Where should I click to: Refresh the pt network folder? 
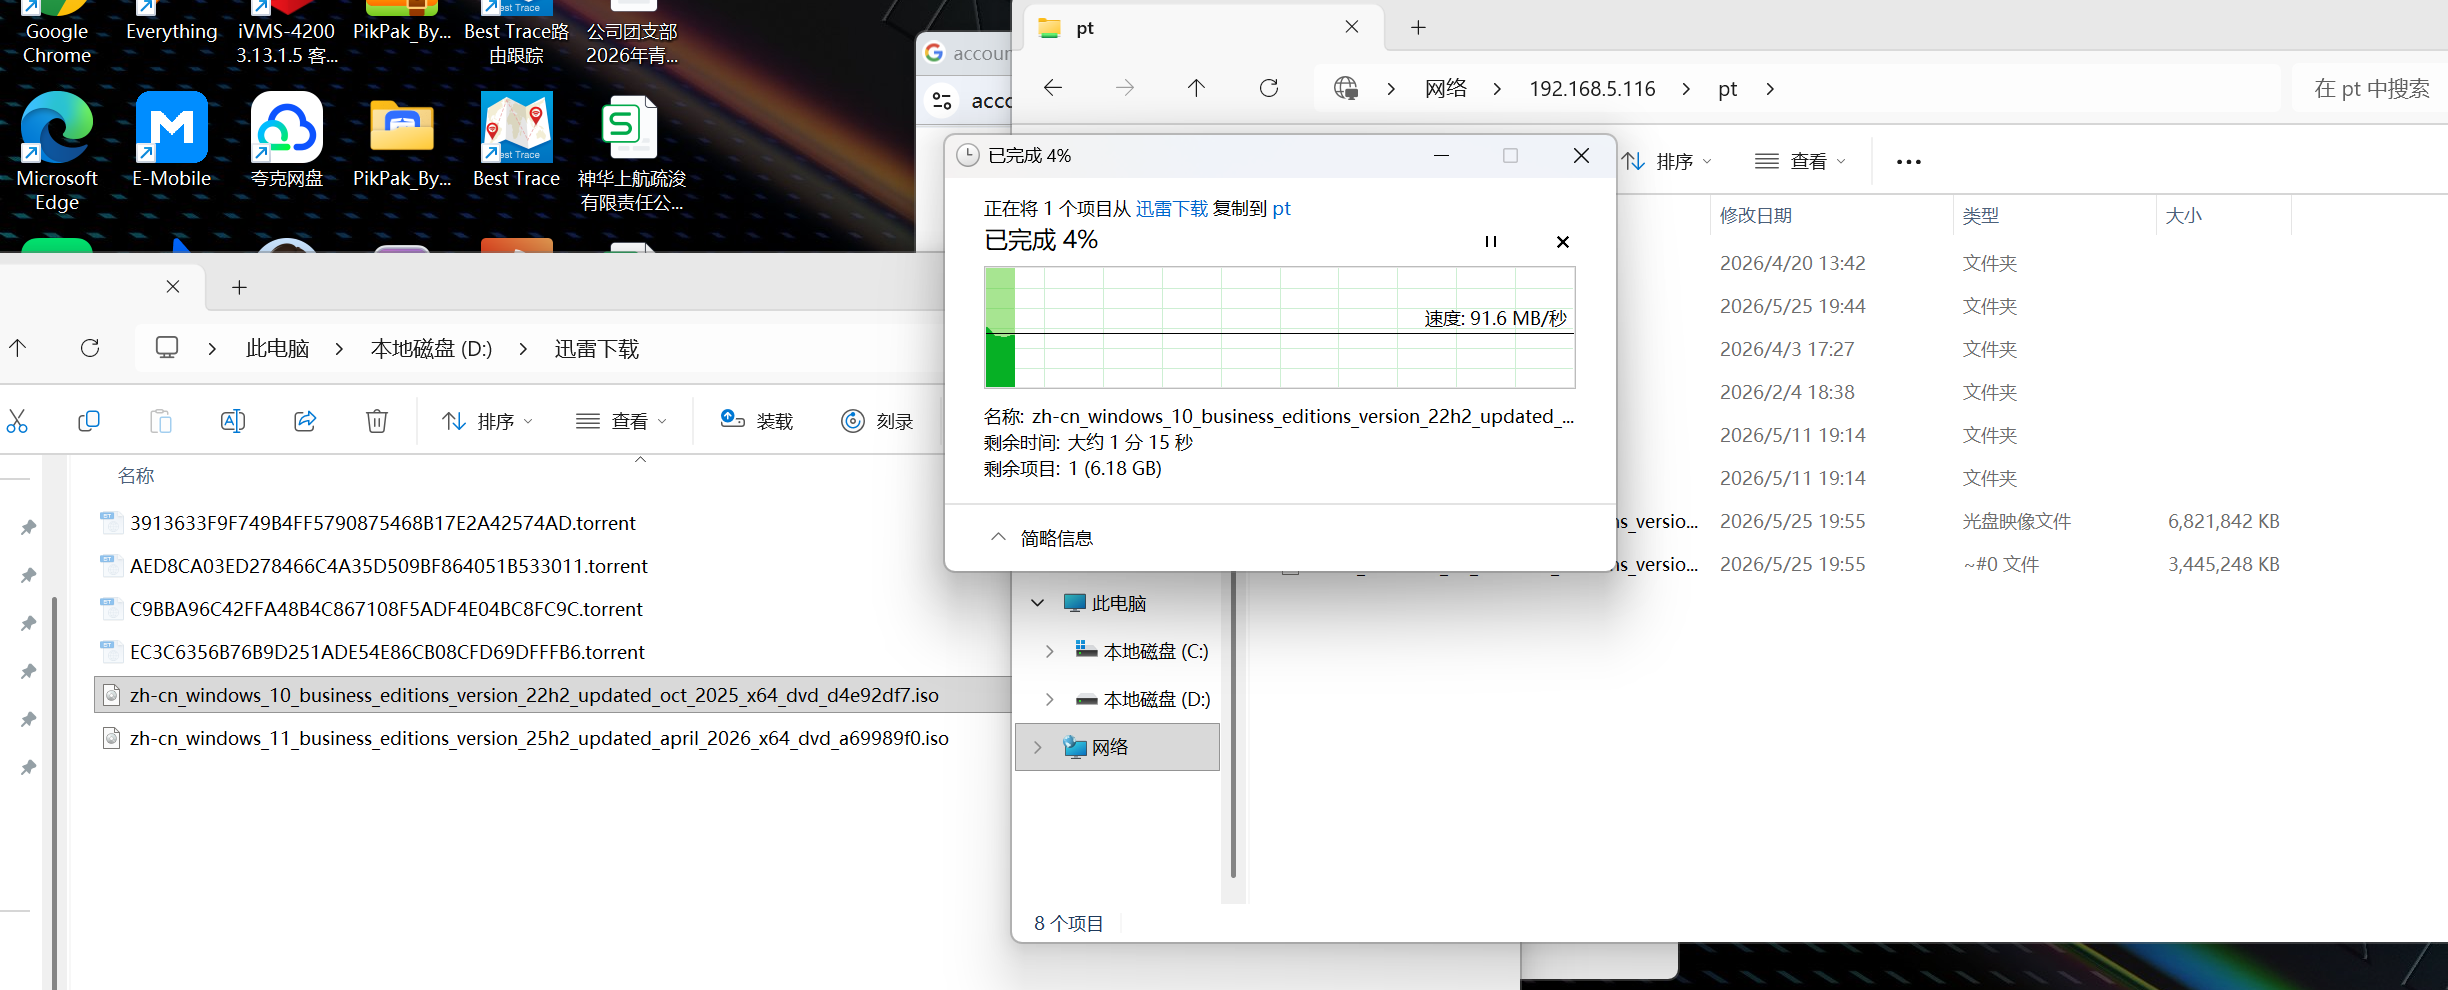coord(1269,88)
